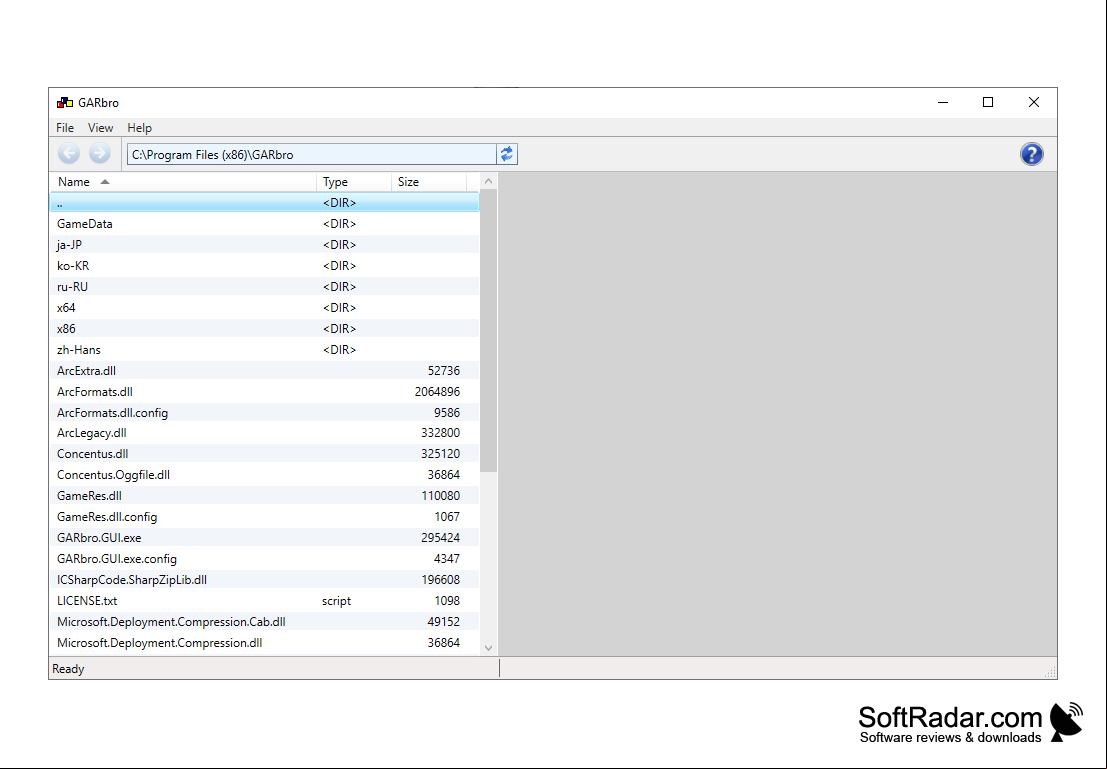1107x769 pixels.
Task: Select the ArcExtra.dll file
Action: (265, 371)
